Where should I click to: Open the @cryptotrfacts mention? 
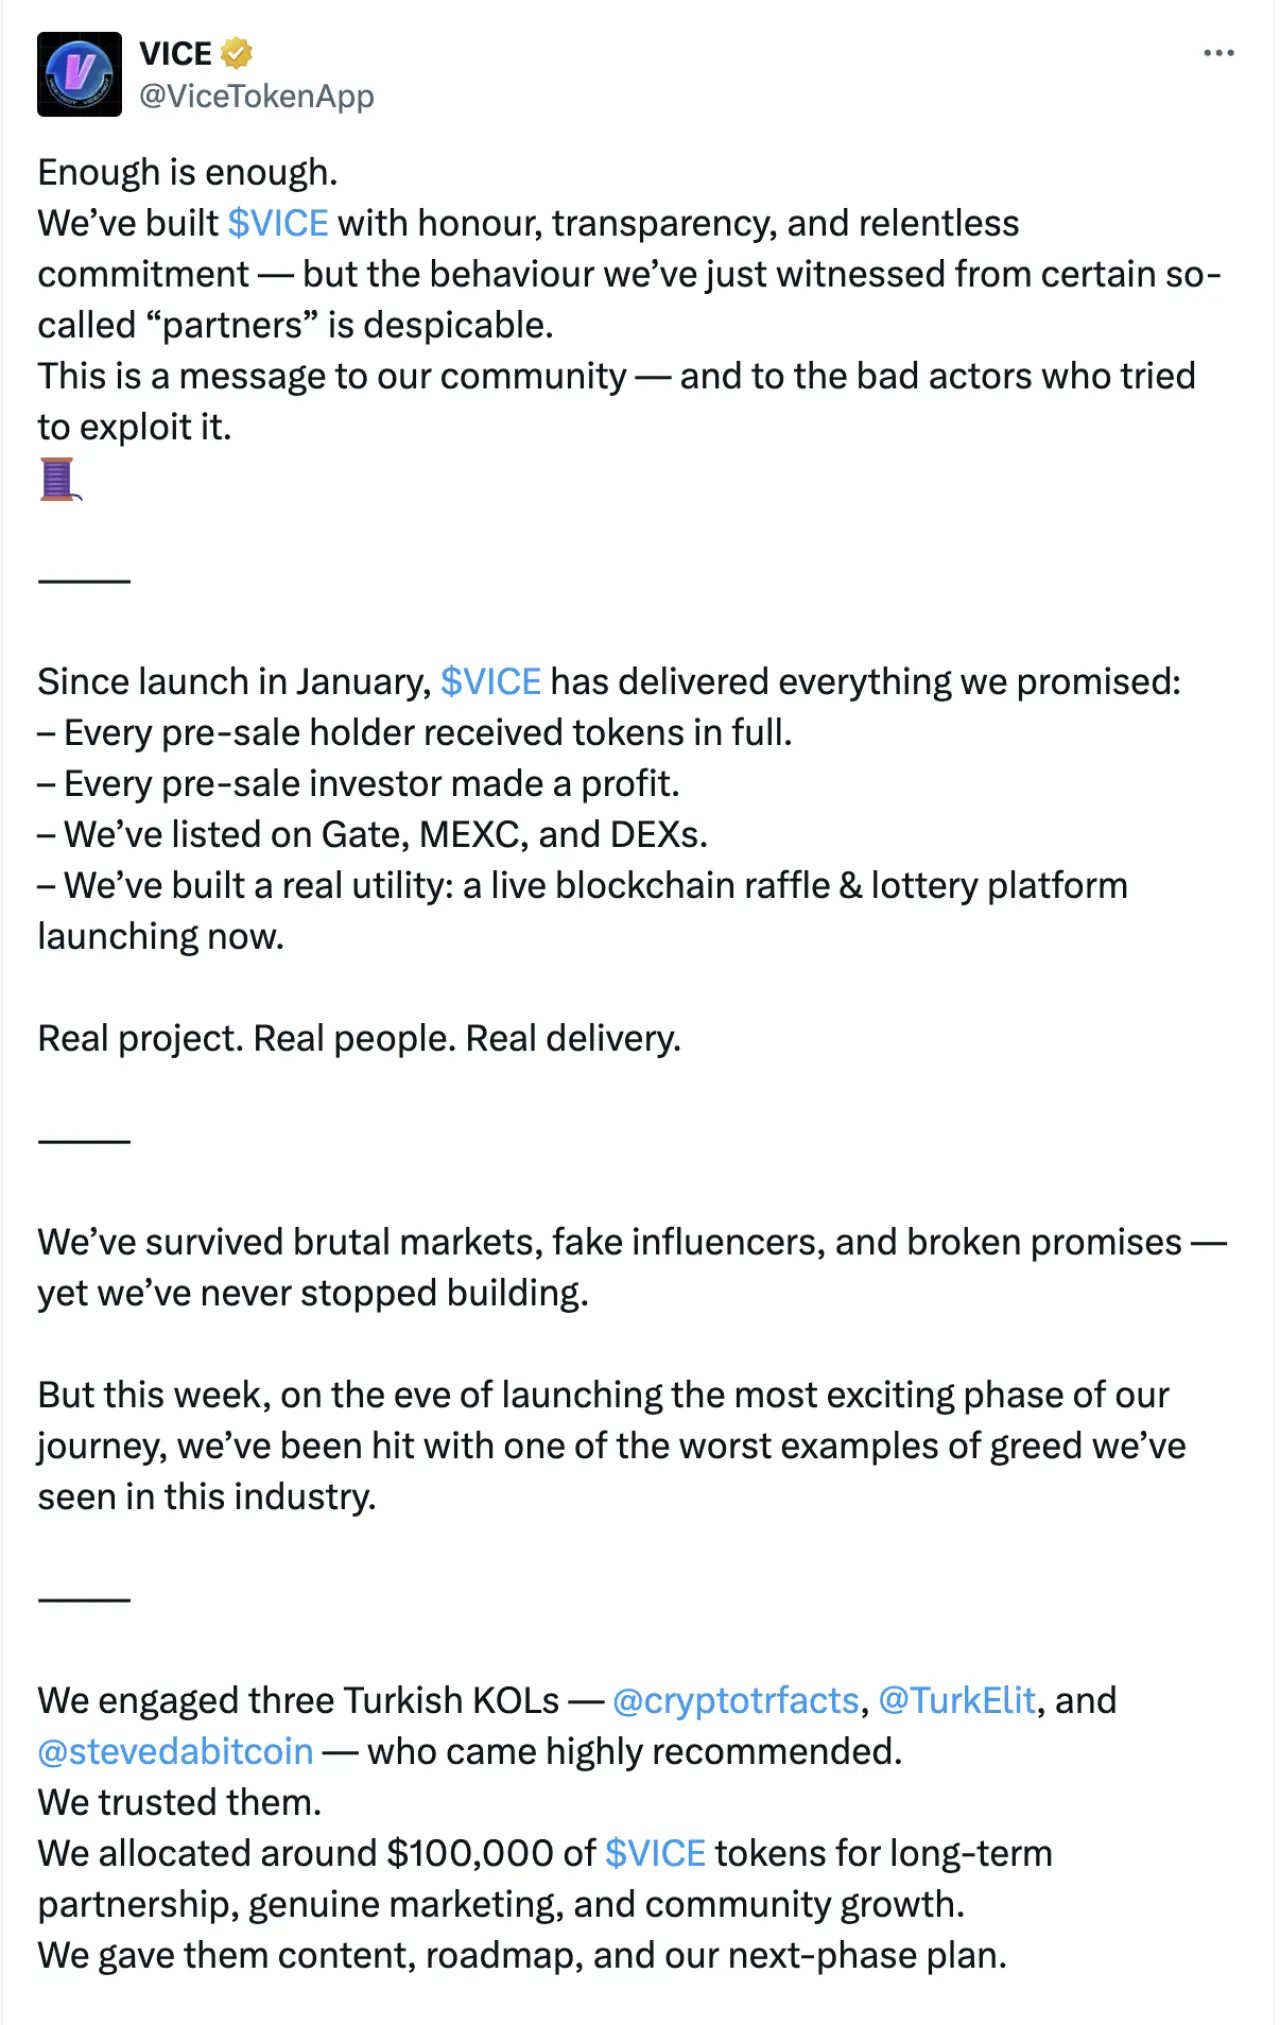point(735,1701)
